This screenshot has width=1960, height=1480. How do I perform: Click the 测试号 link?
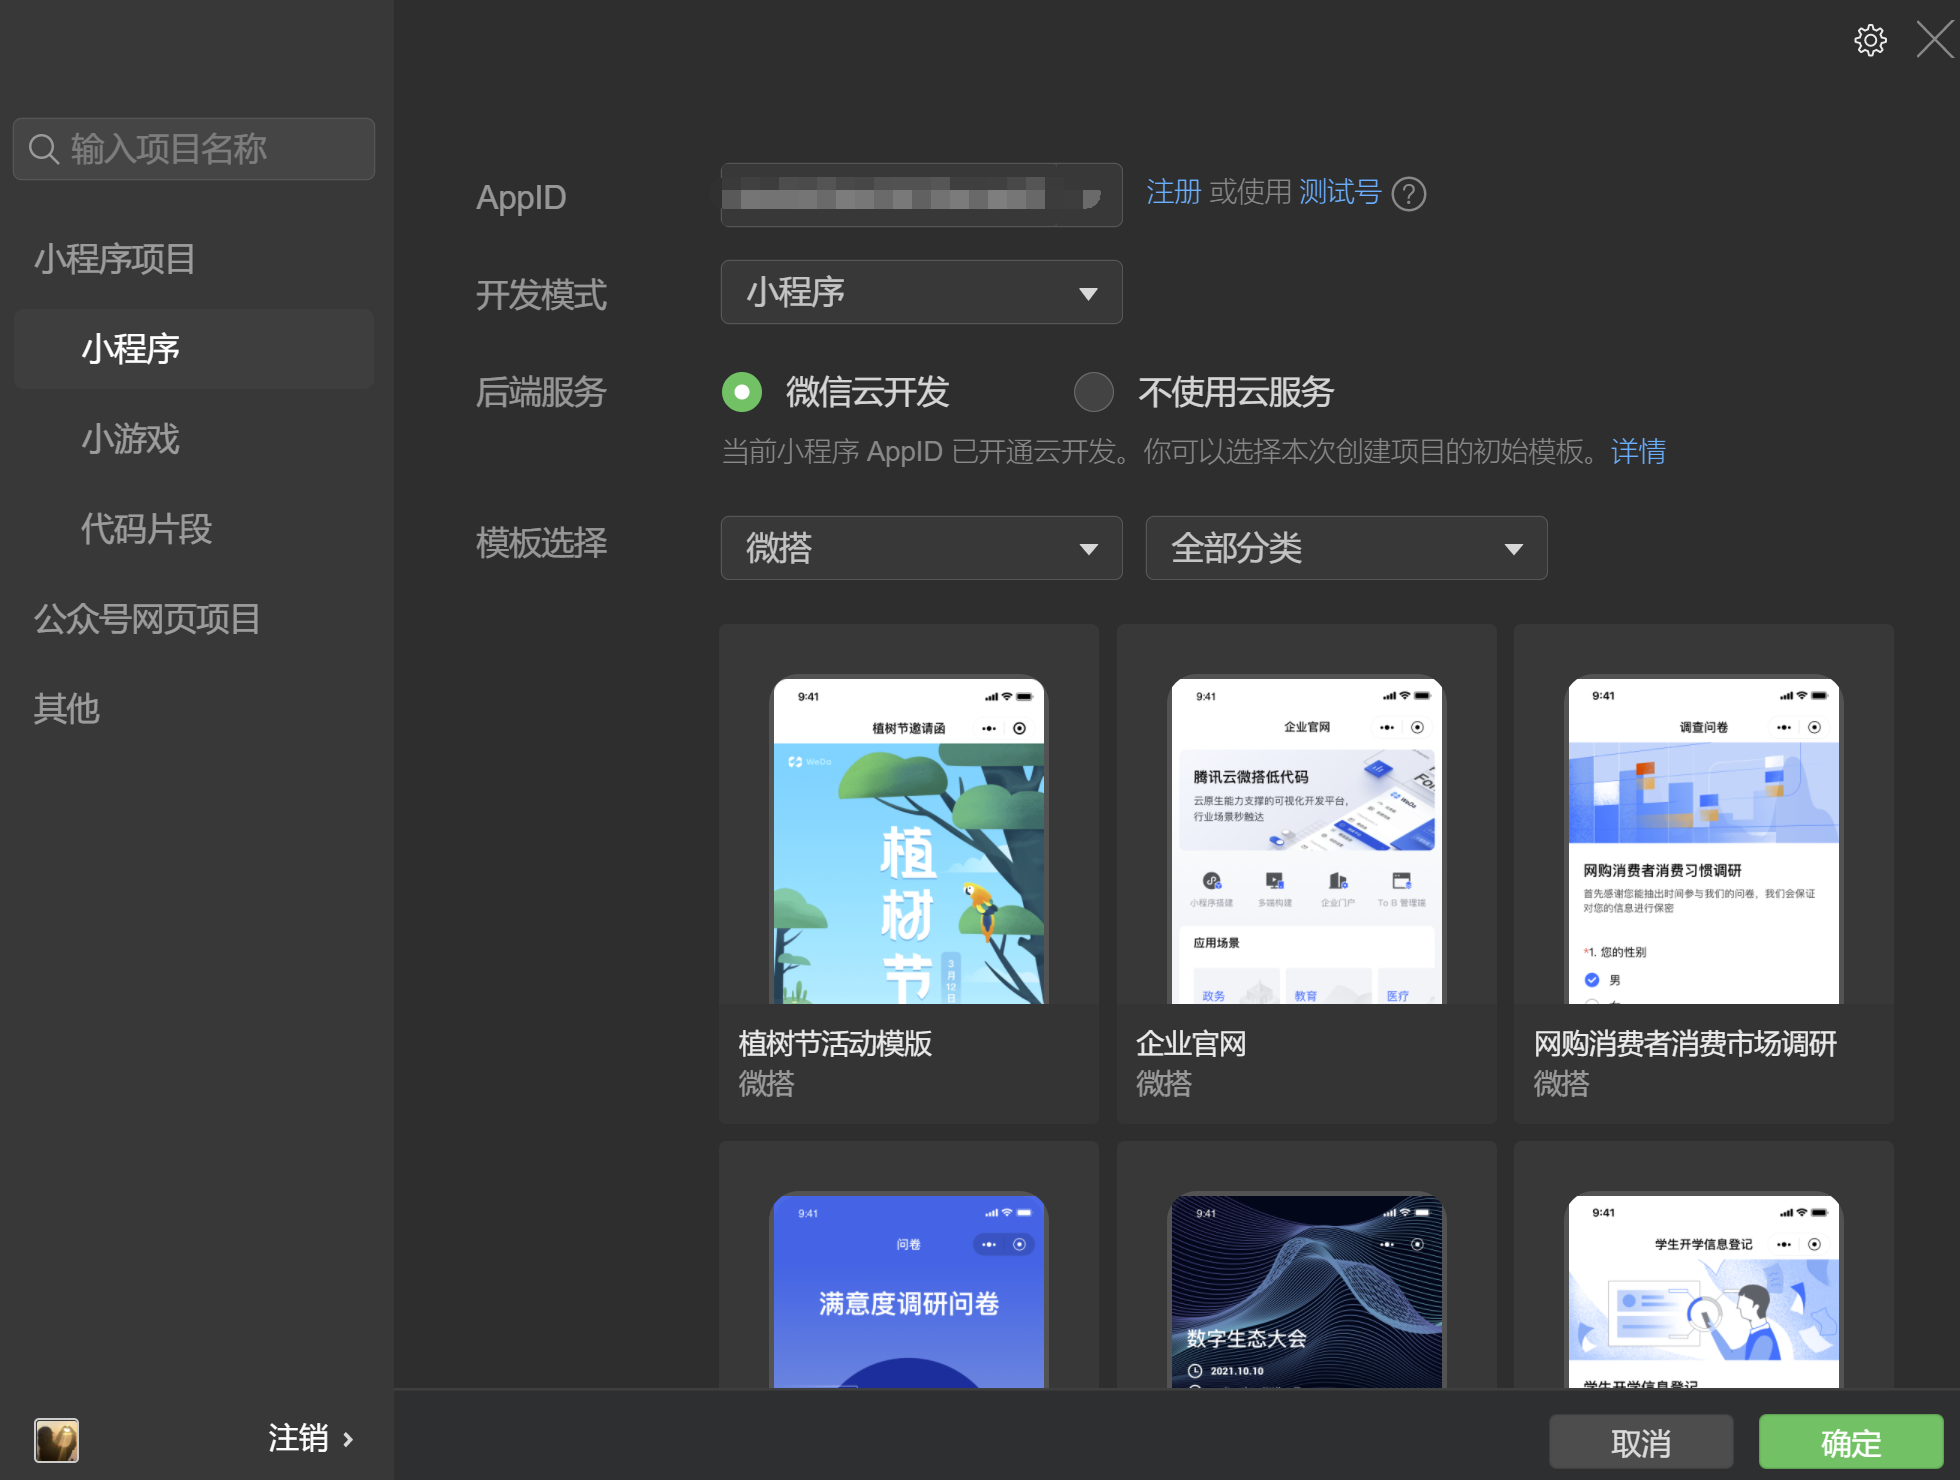click(x=1339, y=192)
